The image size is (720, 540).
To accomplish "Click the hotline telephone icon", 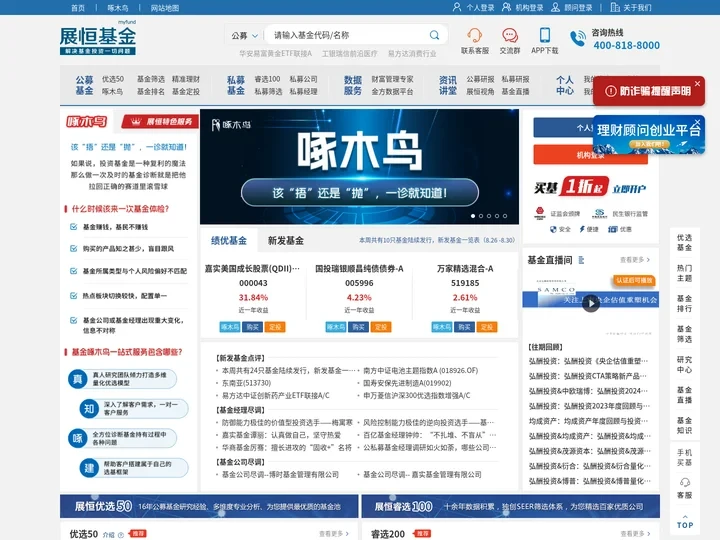I will (578, 39).
